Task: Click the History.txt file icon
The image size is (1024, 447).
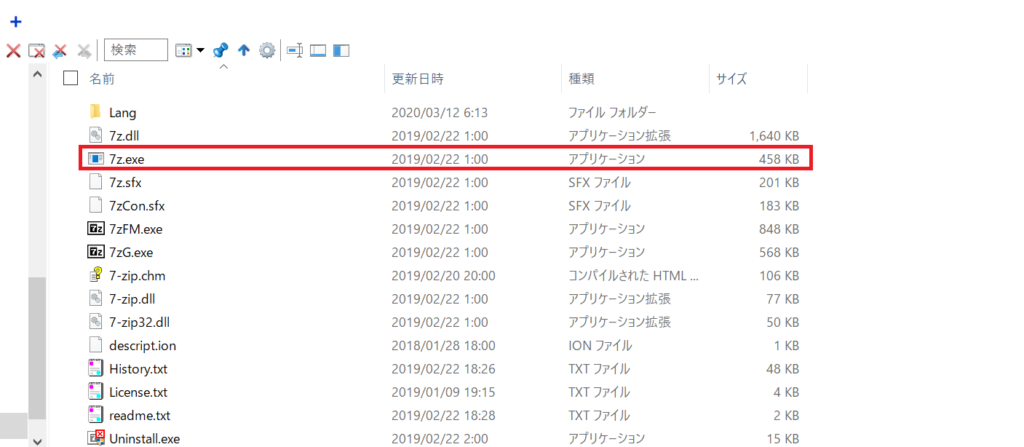Action: (95, 369)
